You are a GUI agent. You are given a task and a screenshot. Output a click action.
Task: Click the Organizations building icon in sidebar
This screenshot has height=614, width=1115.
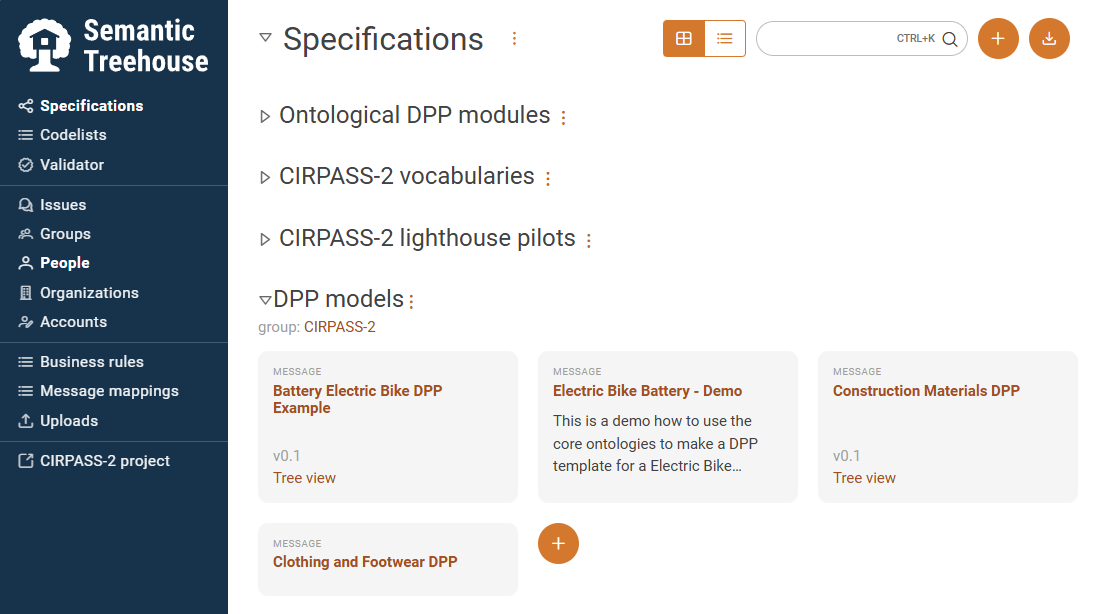[x=26, y=293]
